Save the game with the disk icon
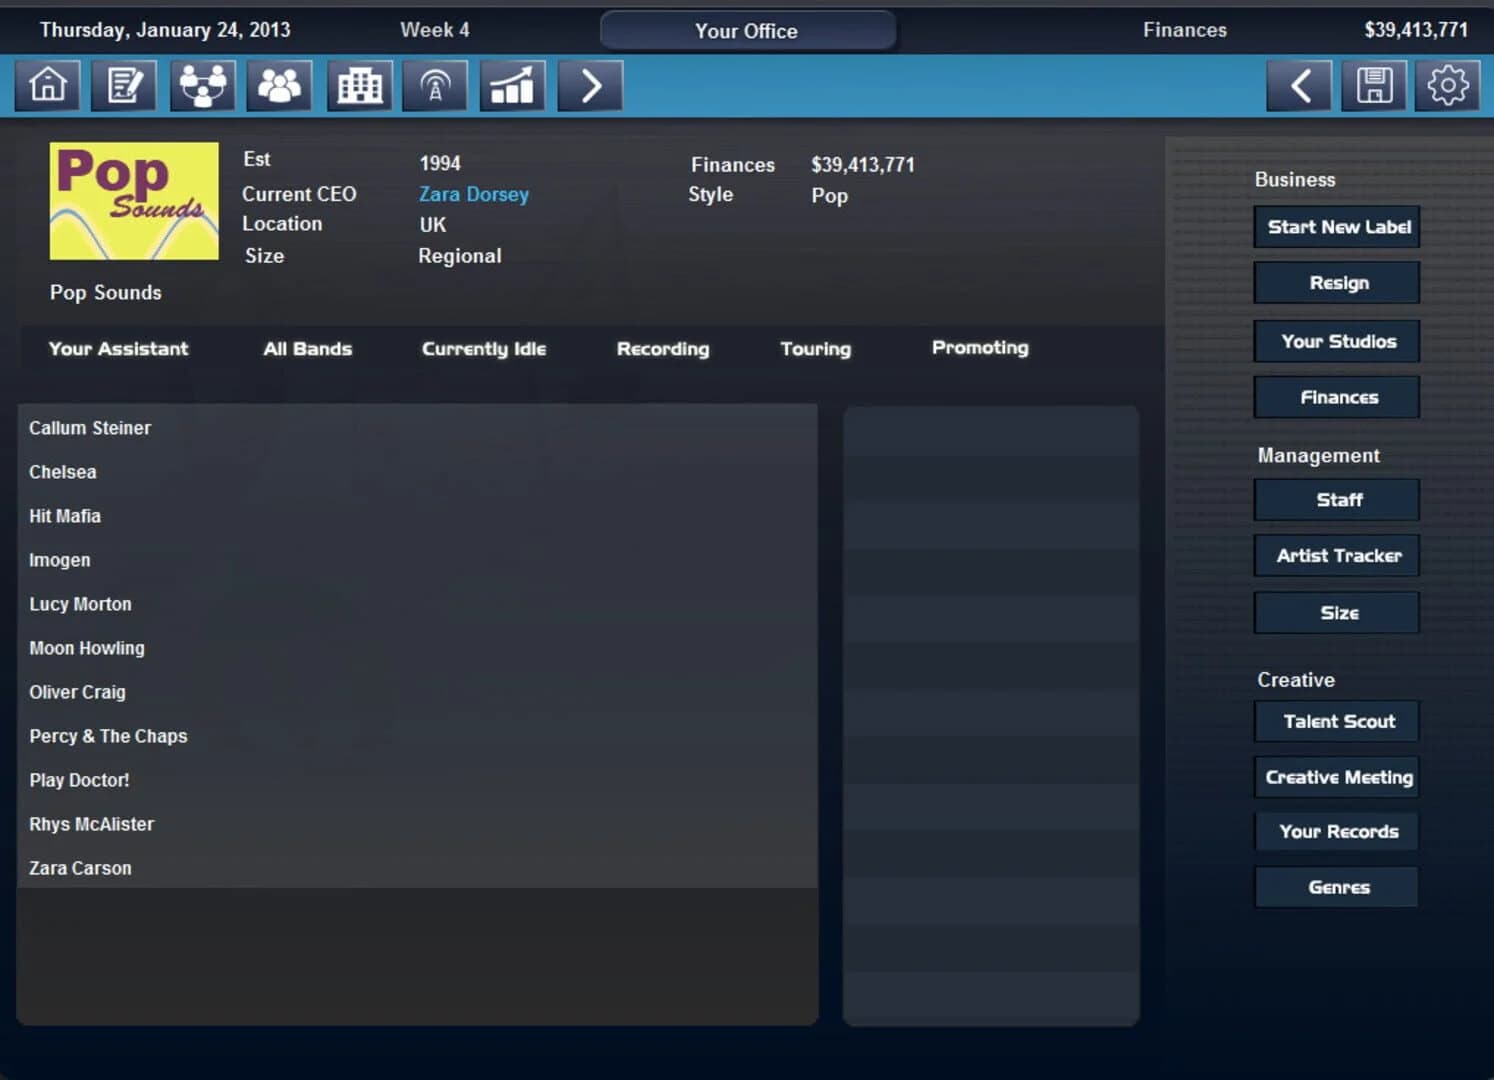 pyautogui.click(x=1373, y=86)
